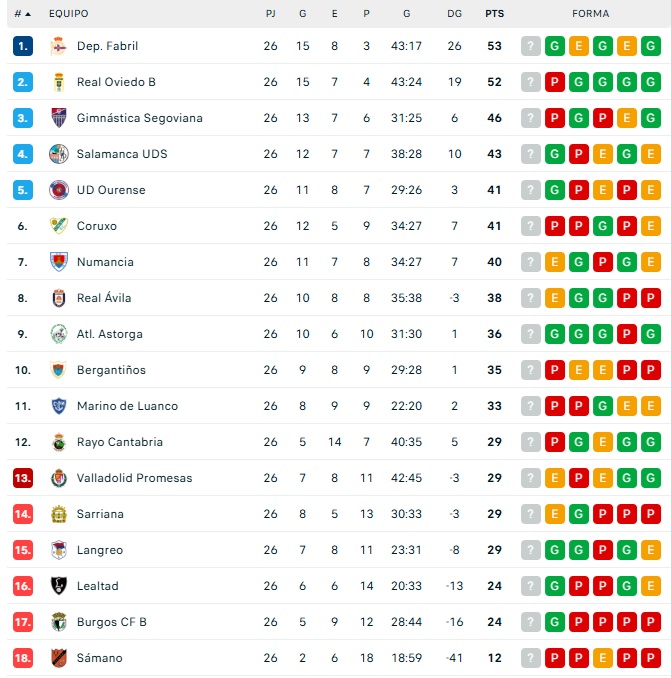Open the Rayo Cantabria team link

119,442
